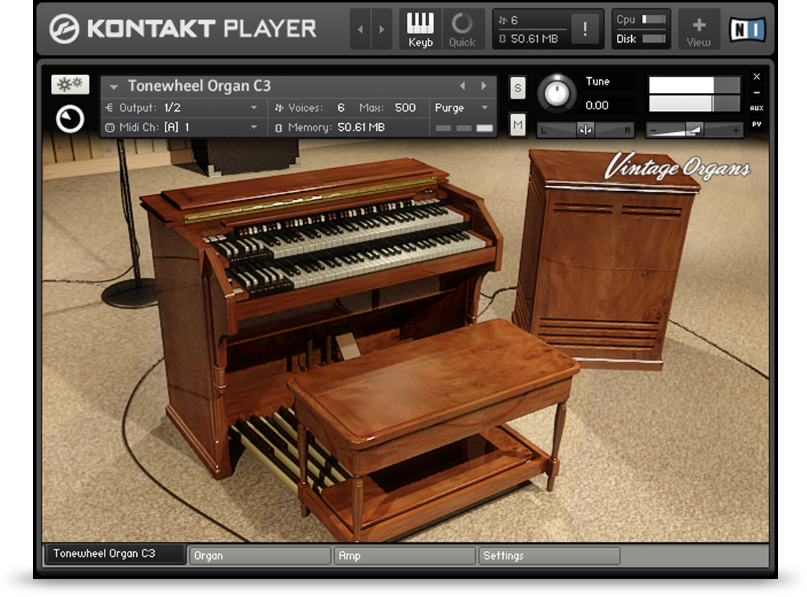Viewport: 807px width, 597px height.
Task: Click the volume slider handle
Action: (694, 130)
